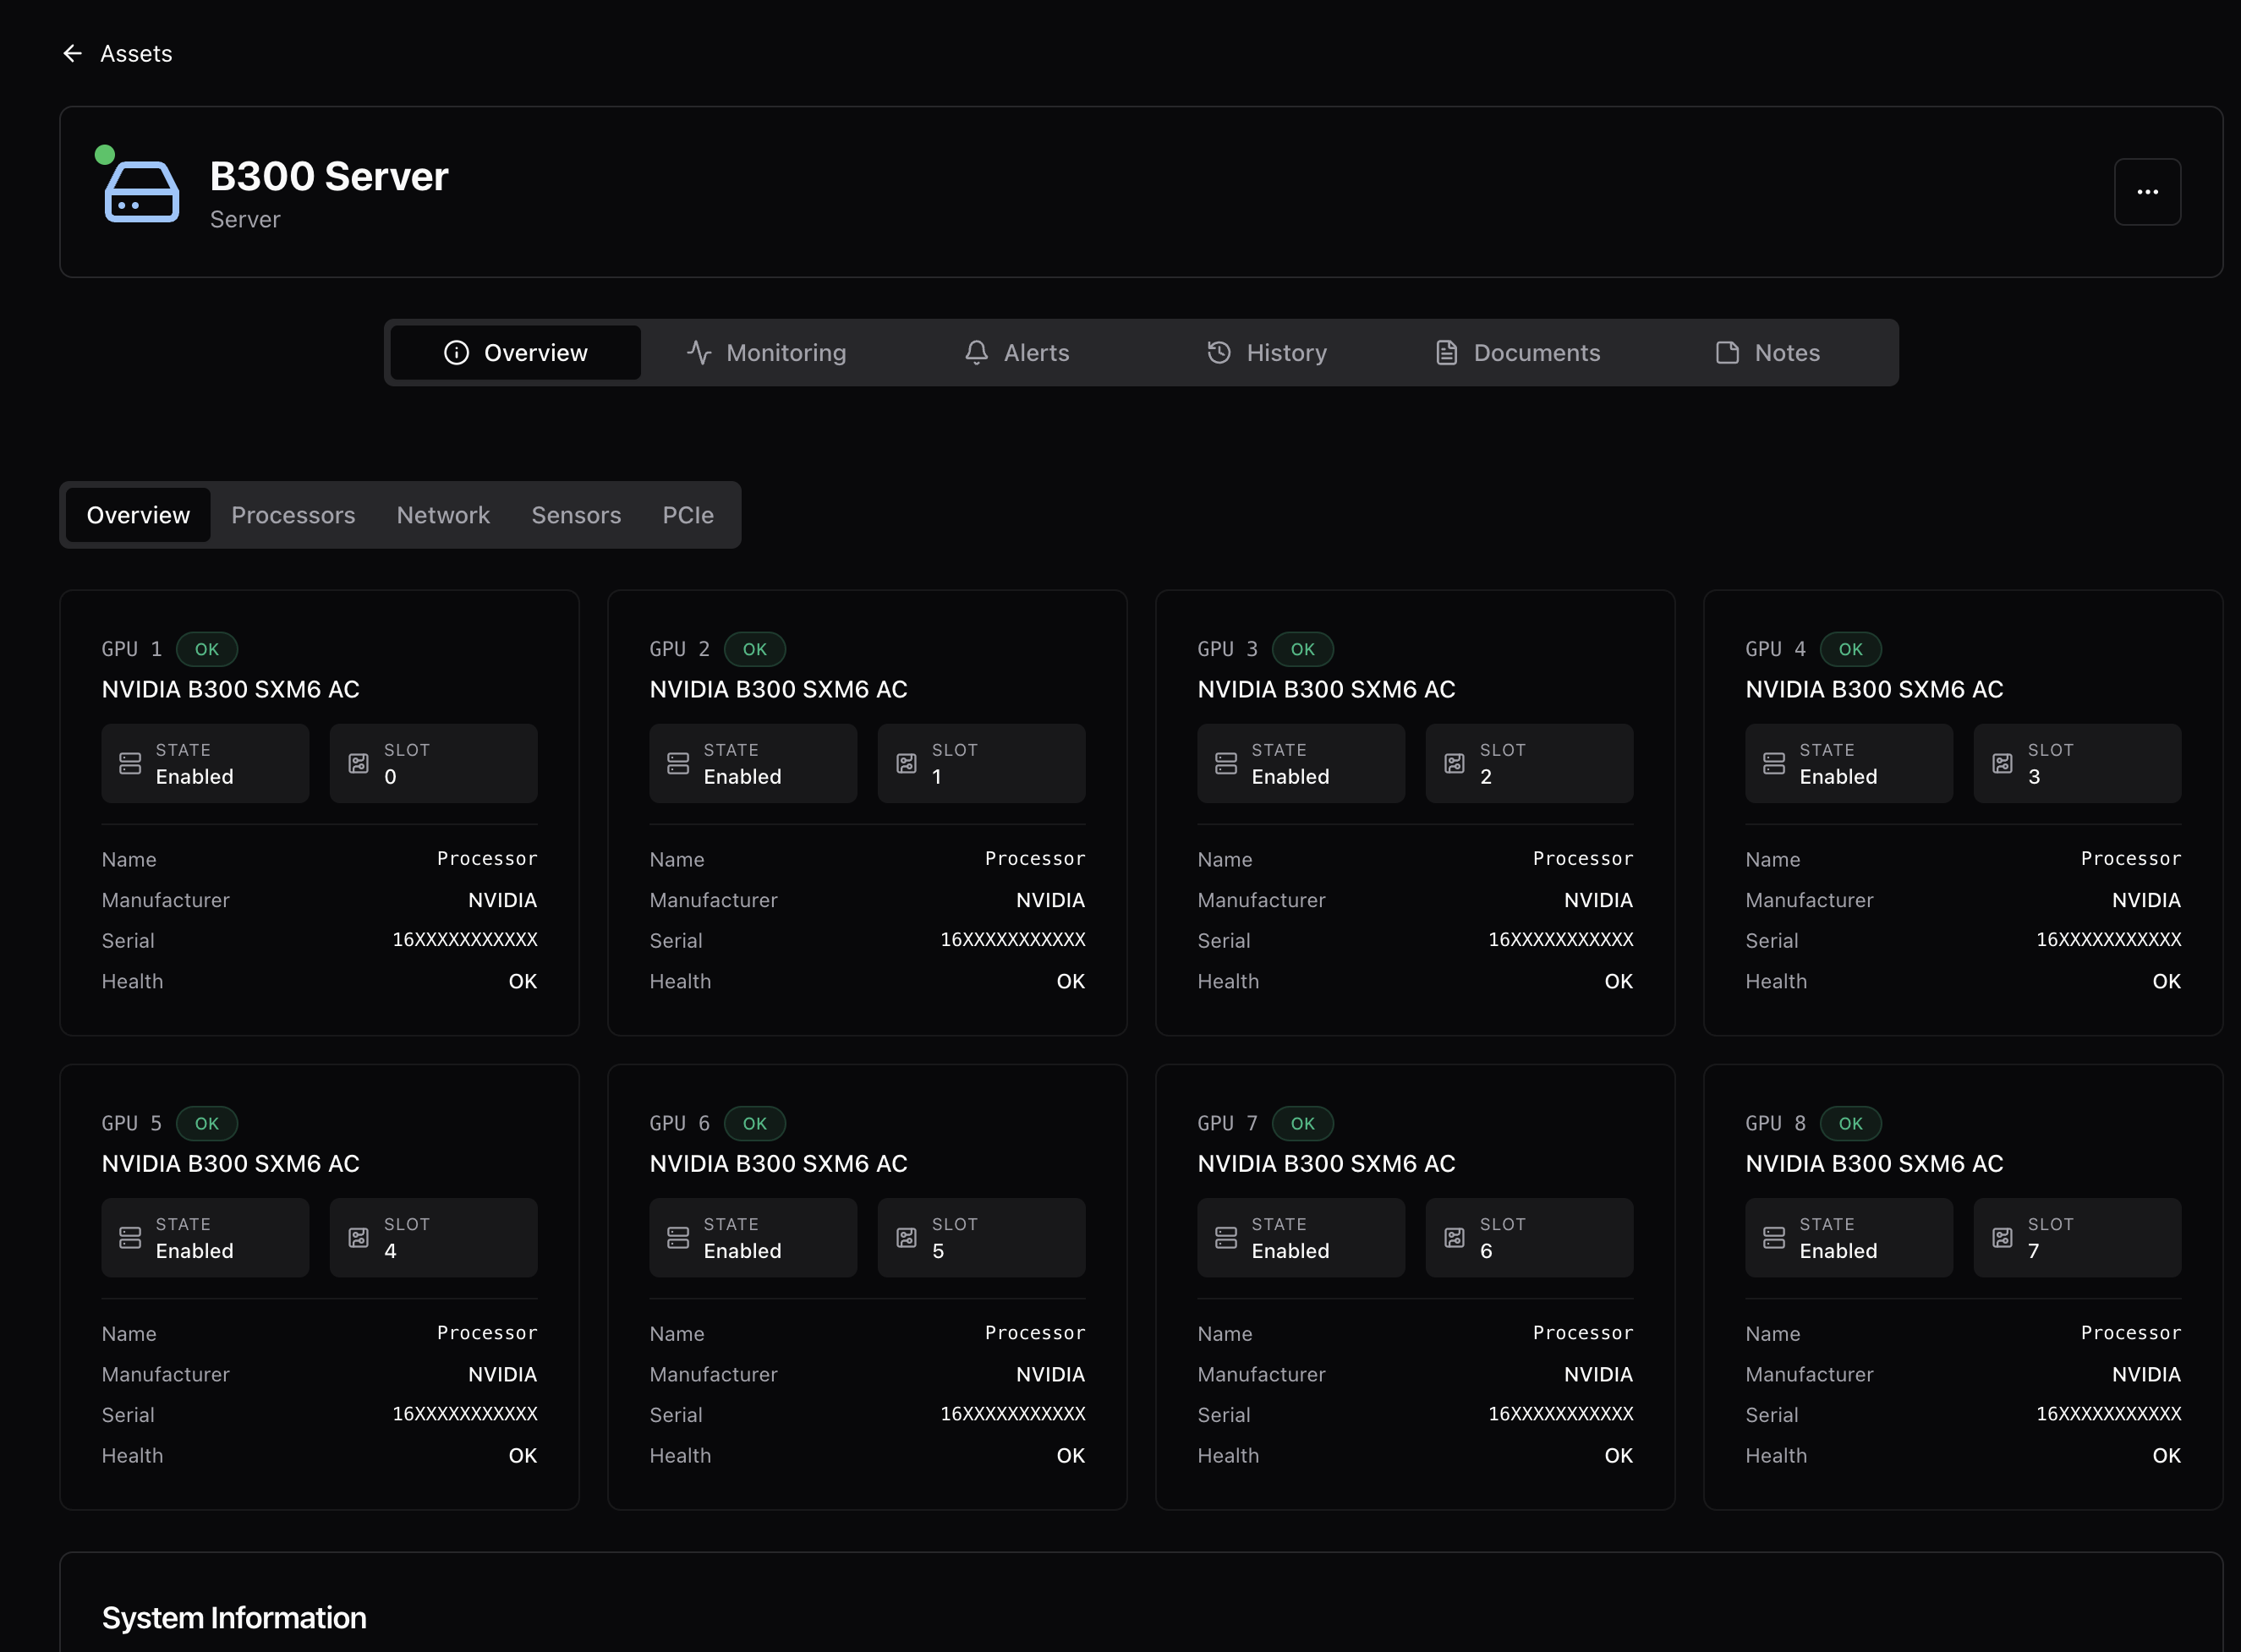
Task: Click the Slot 6 icon in GPU 7 card
Action: tap(1454, 1237)
